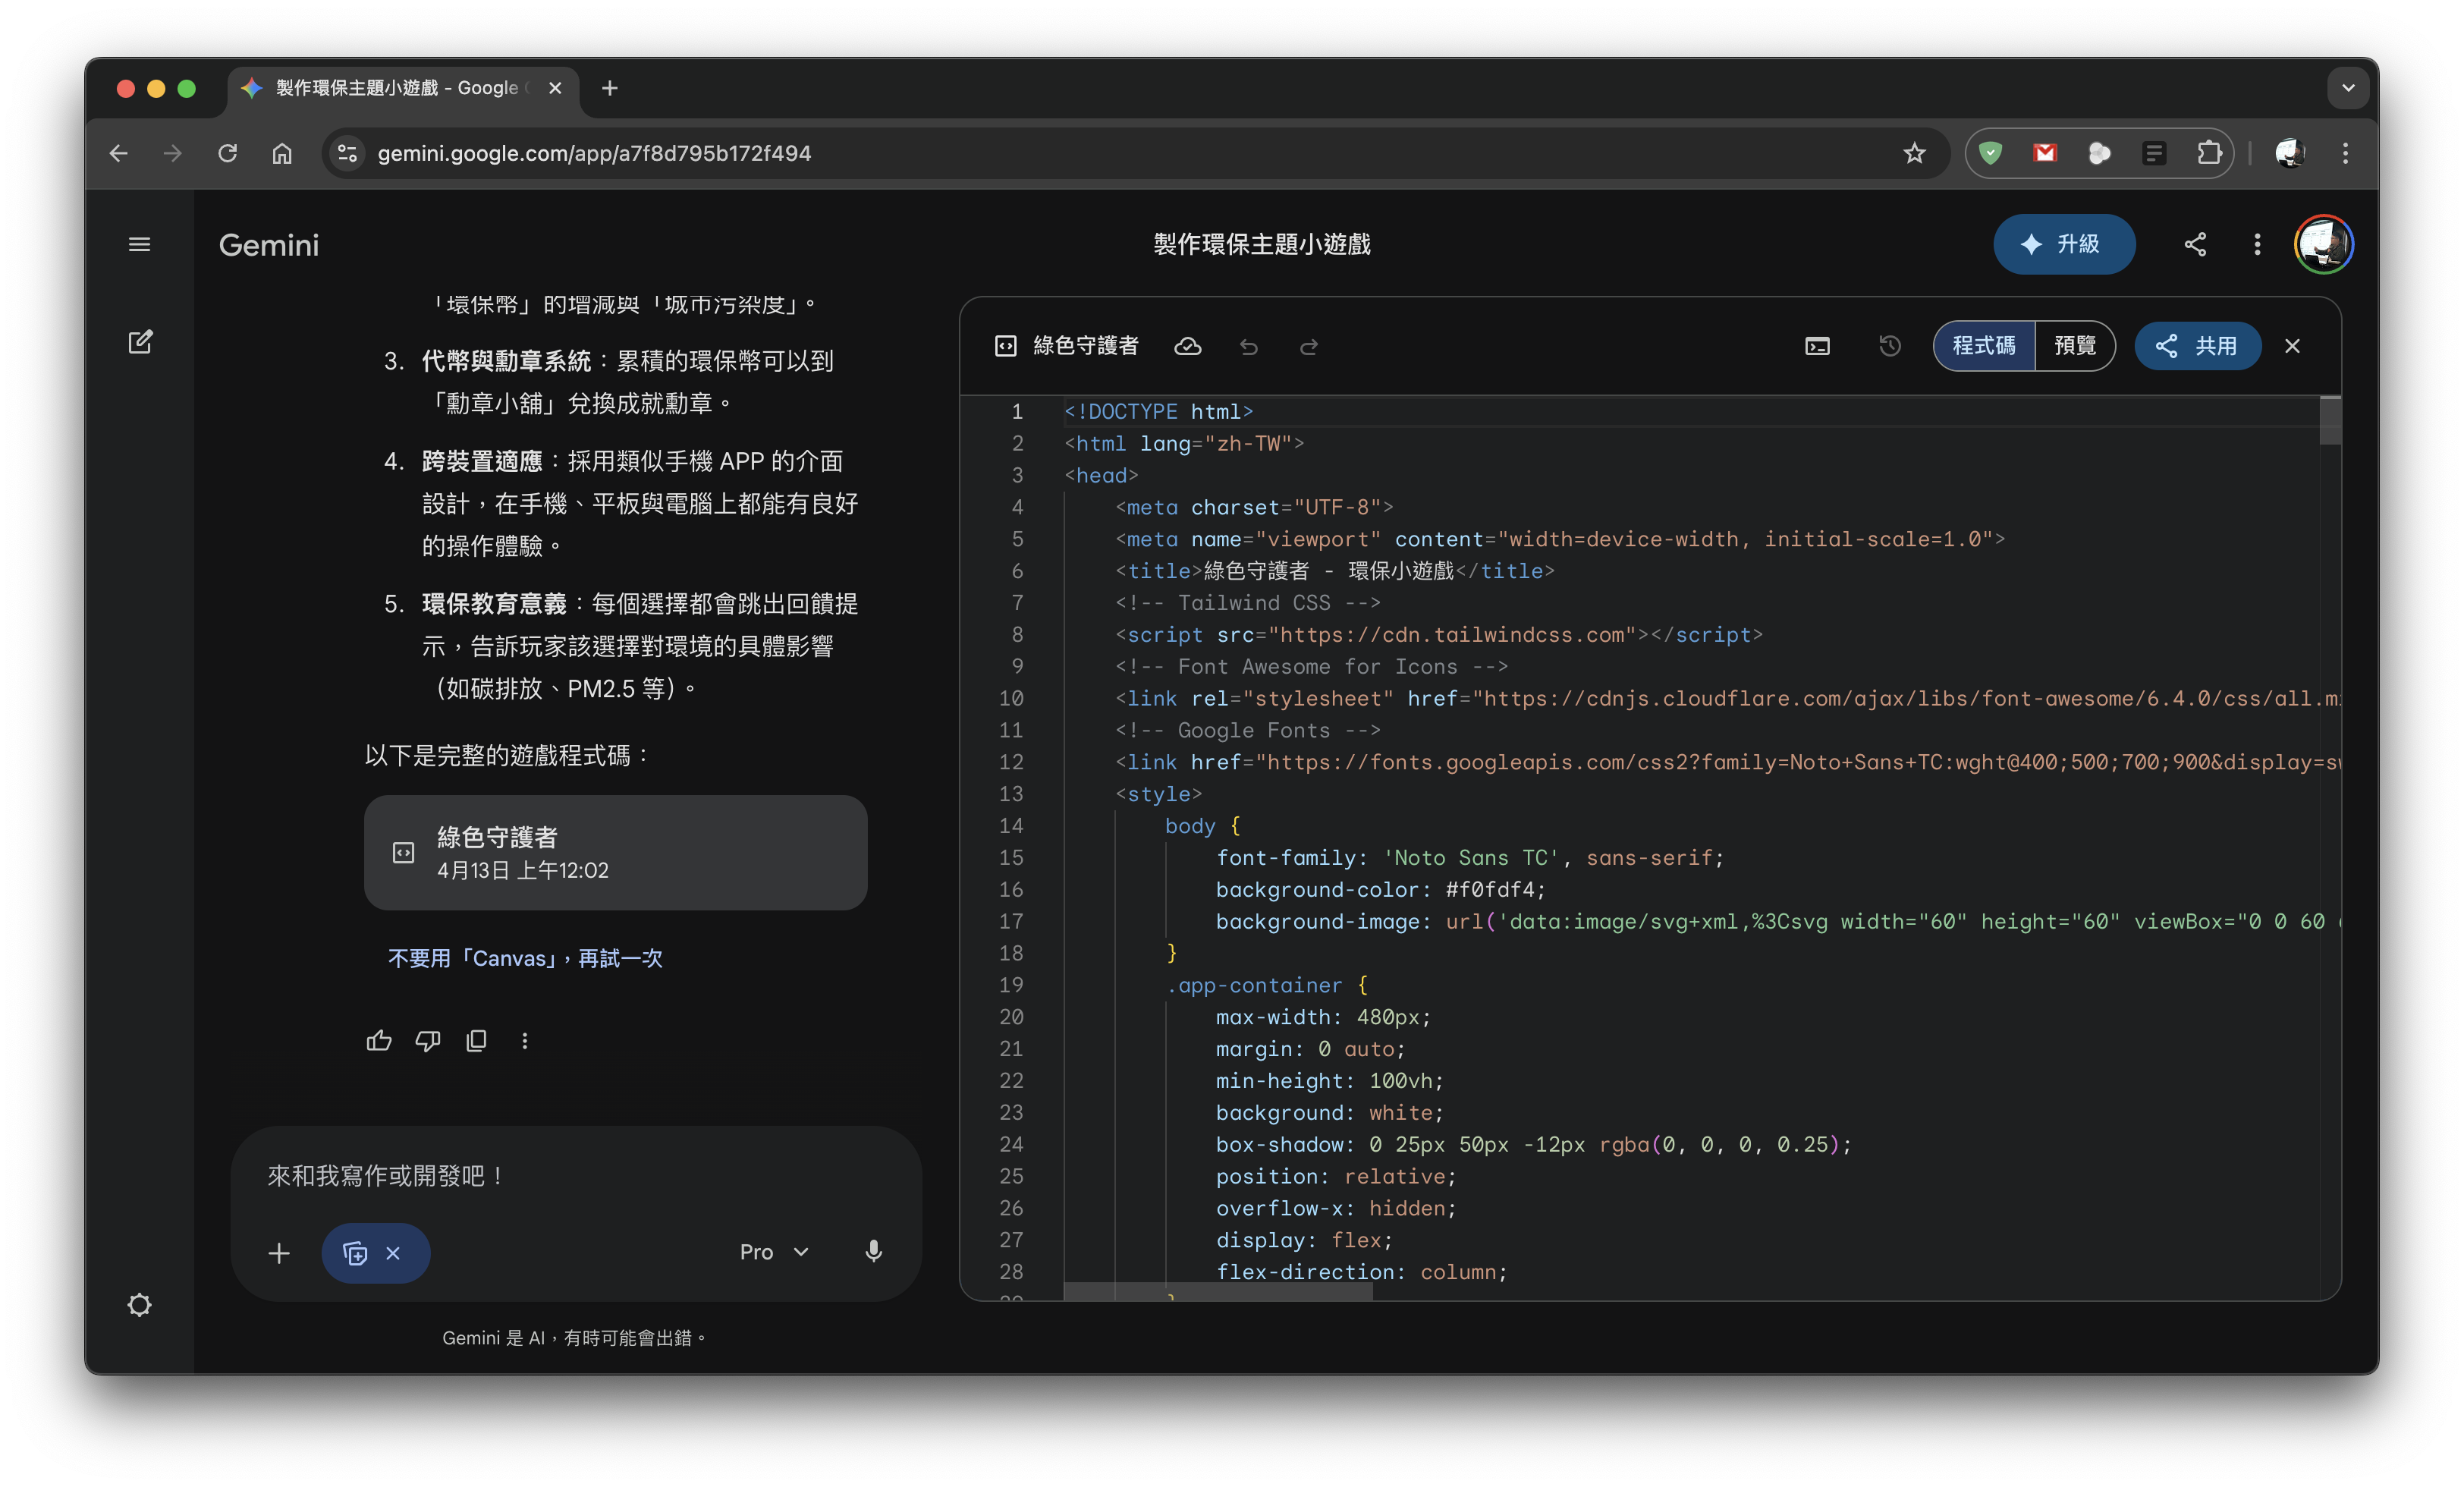This screenshot has height=1487, width=2464.
Task: Undo the last canvas change
Action: click(x=1249, y=346)
